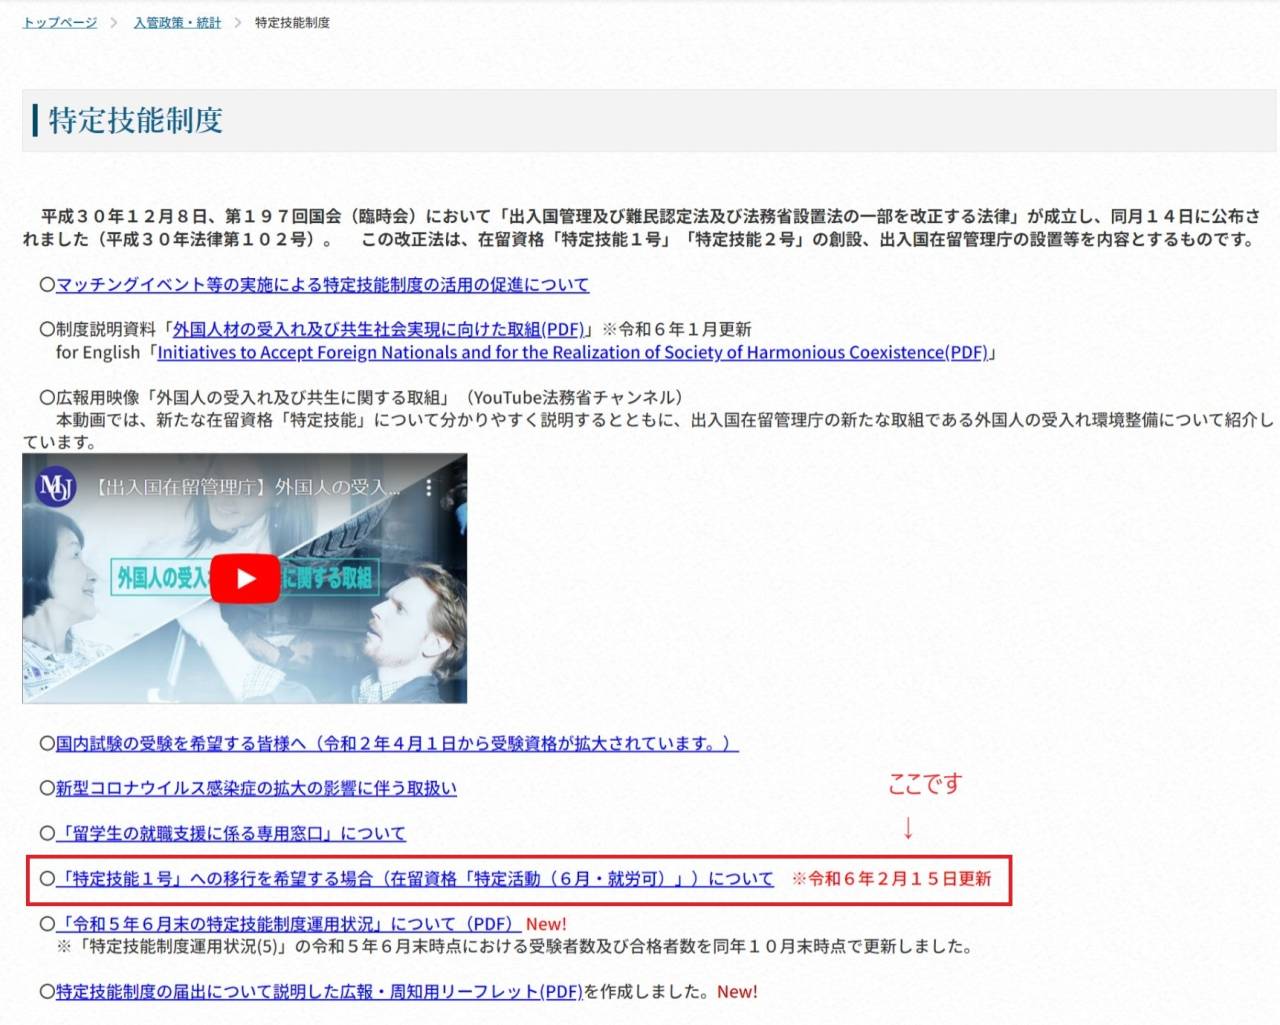Open 「特定技能1号」への移行を希望する場合 link
This screenshot has width=1280, height=1025.
coord(414,879)
